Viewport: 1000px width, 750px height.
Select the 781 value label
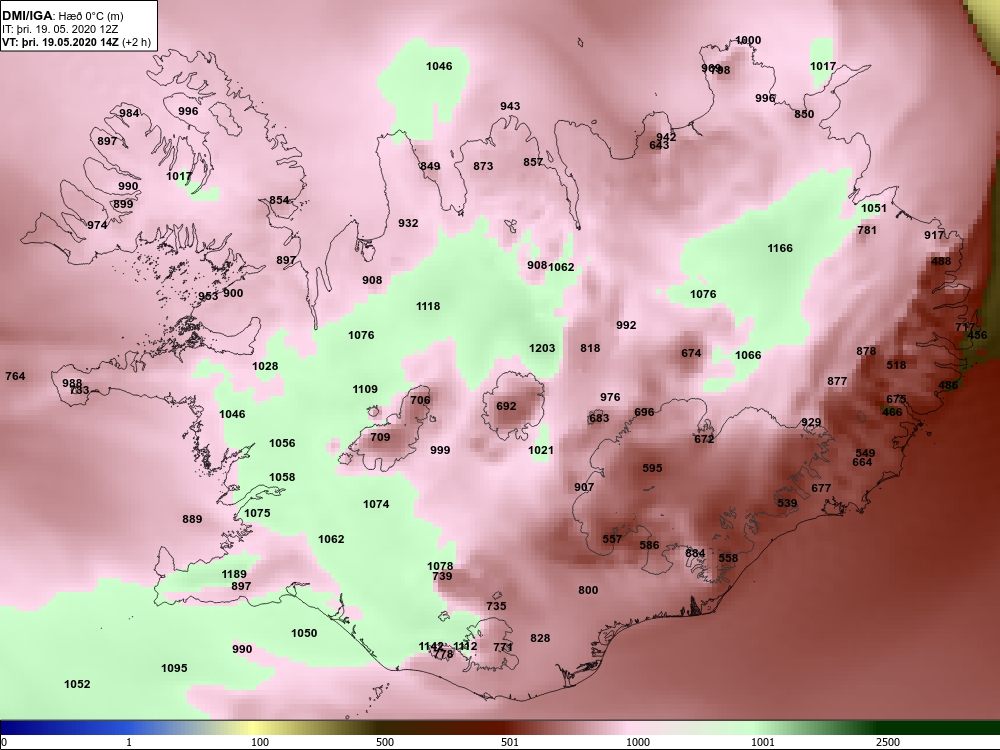867,230
